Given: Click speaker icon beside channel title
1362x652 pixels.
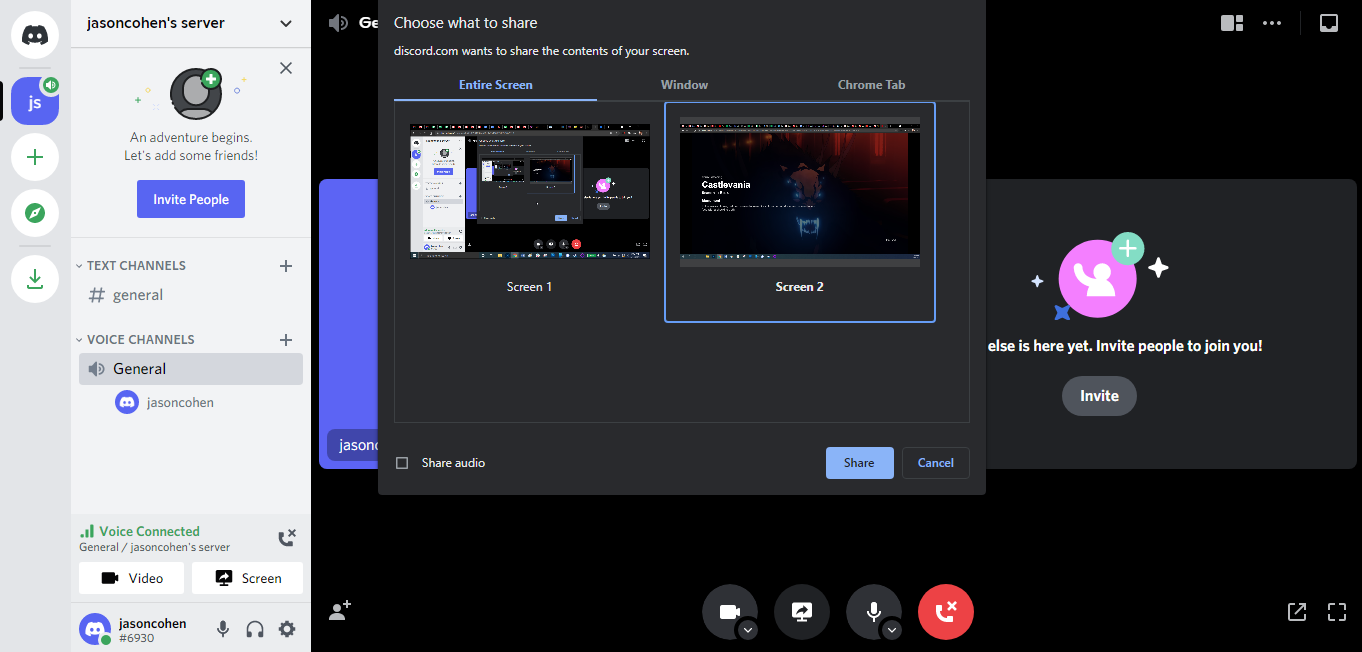Looking at the screenshot, I should 338,23.
